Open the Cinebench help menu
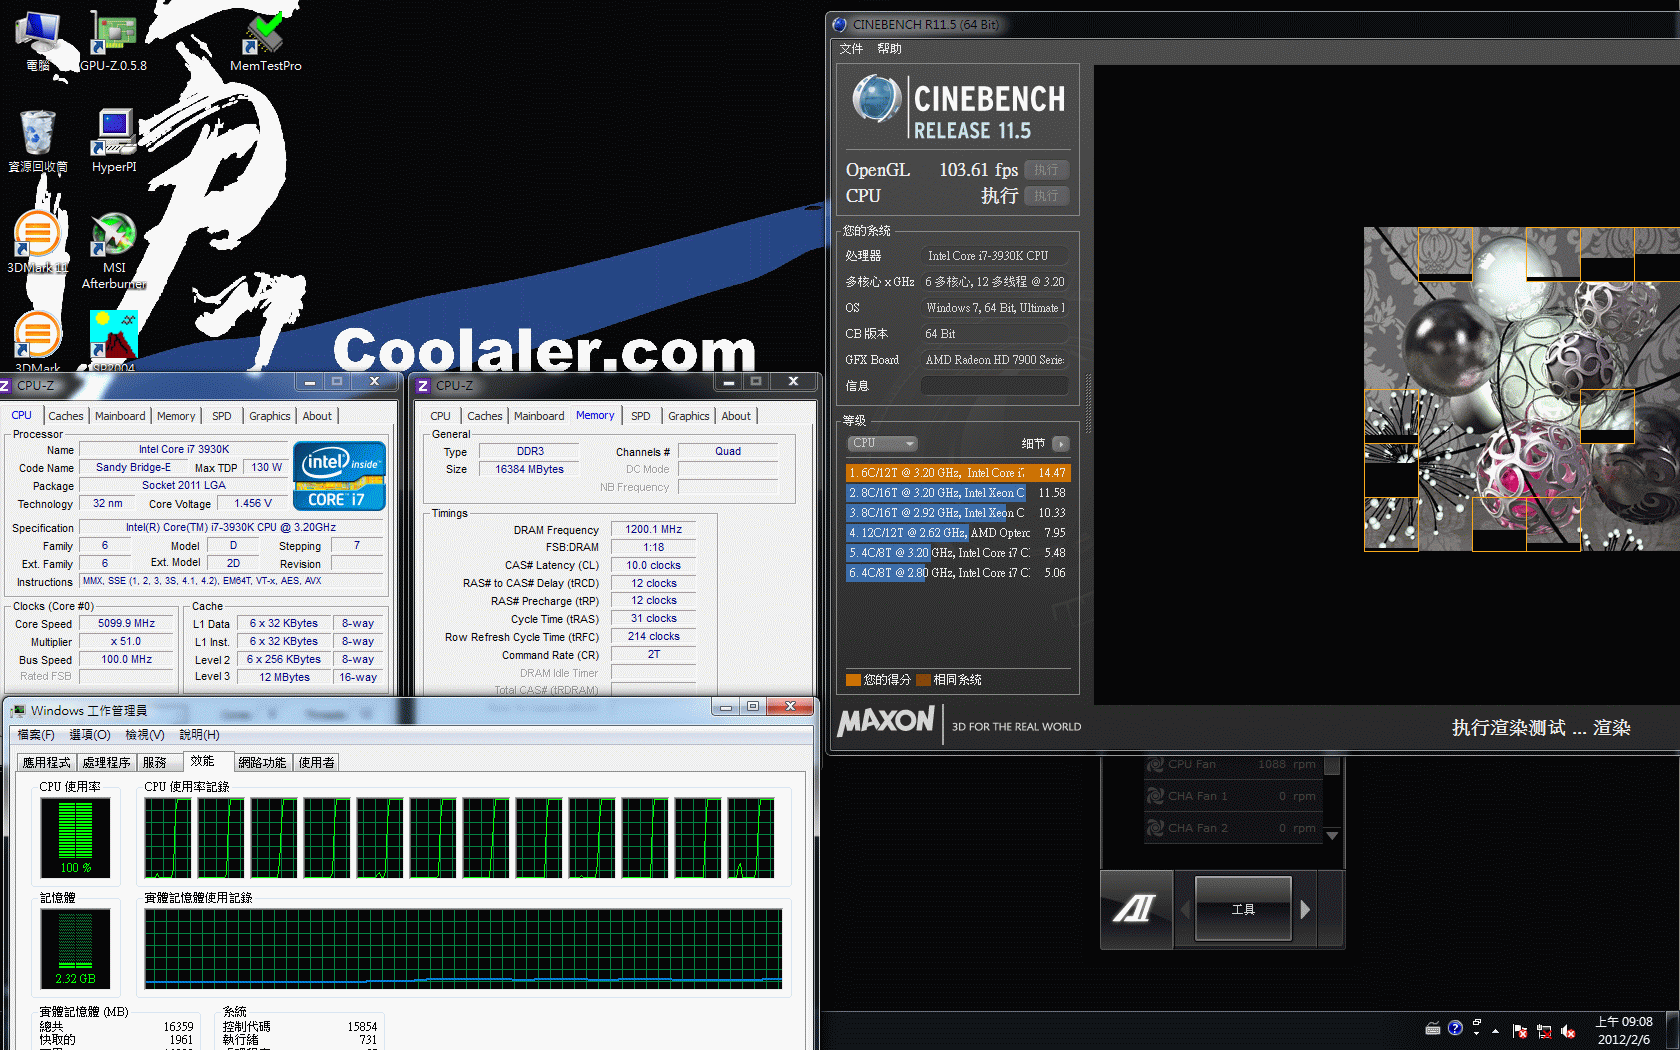Screen dimensions: 1680x1050 (889, 48)
